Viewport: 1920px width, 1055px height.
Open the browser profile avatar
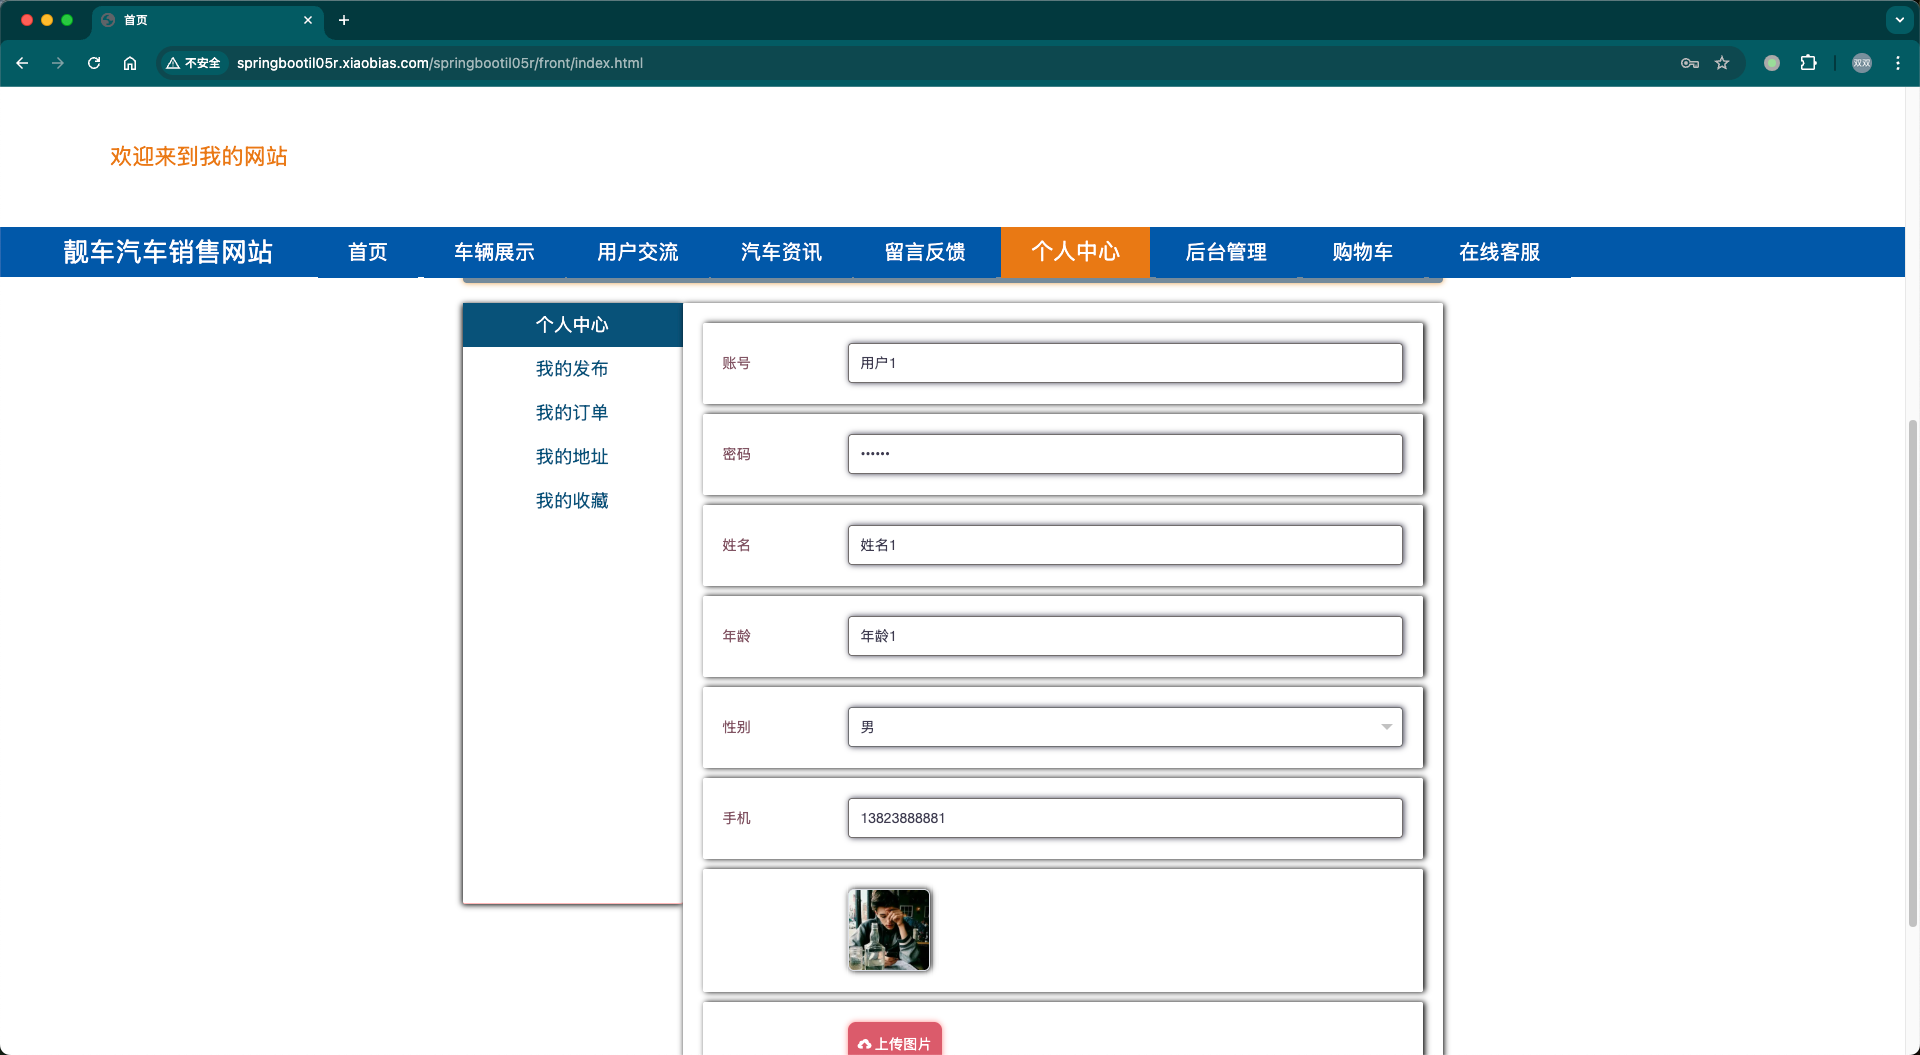click(1862, 63)
